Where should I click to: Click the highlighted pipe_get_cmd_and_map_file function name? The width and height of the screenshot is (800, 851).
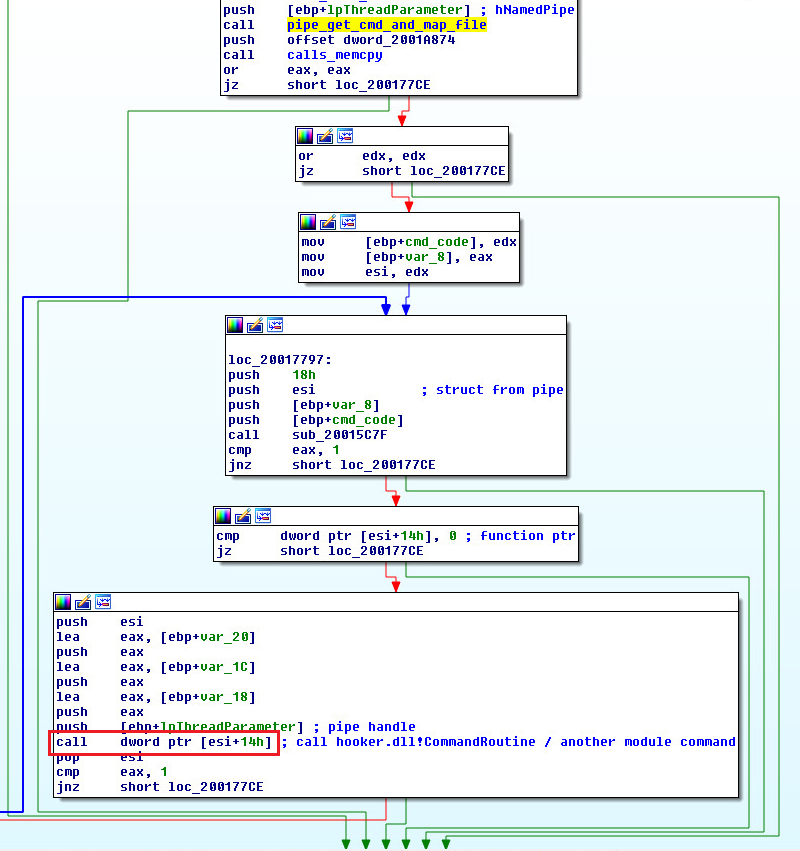(x=386, y=25)
